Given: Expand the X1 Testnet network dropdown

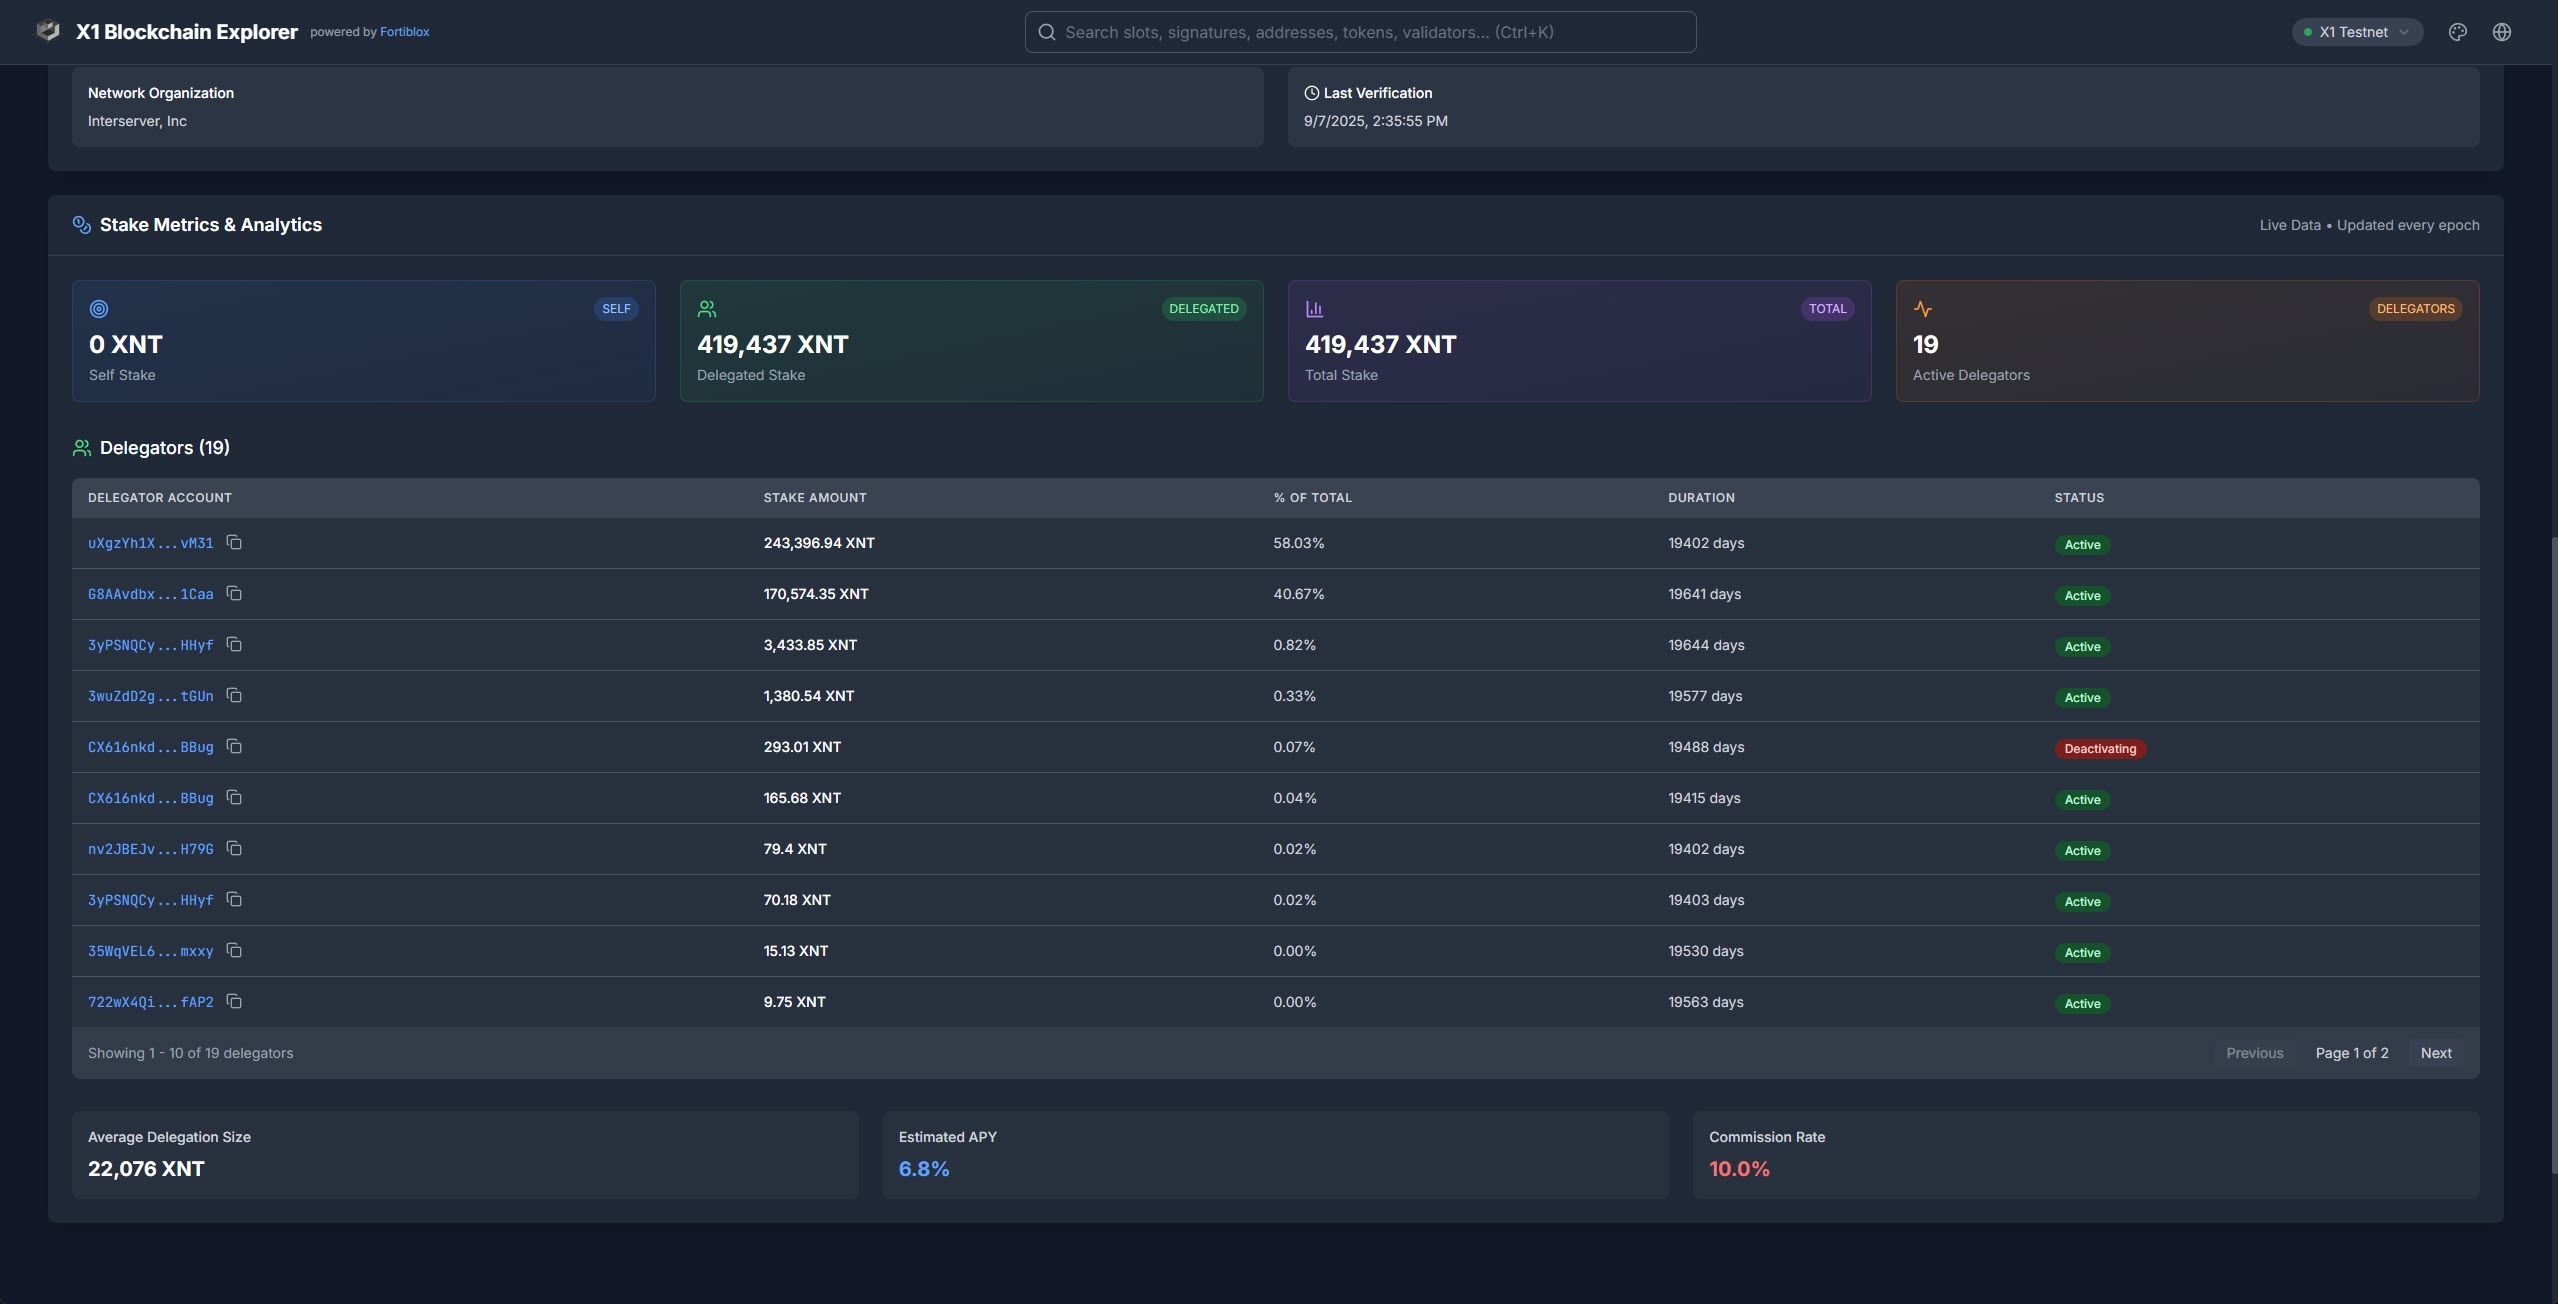Looking at the screenshot, I should click(2357, 32).
